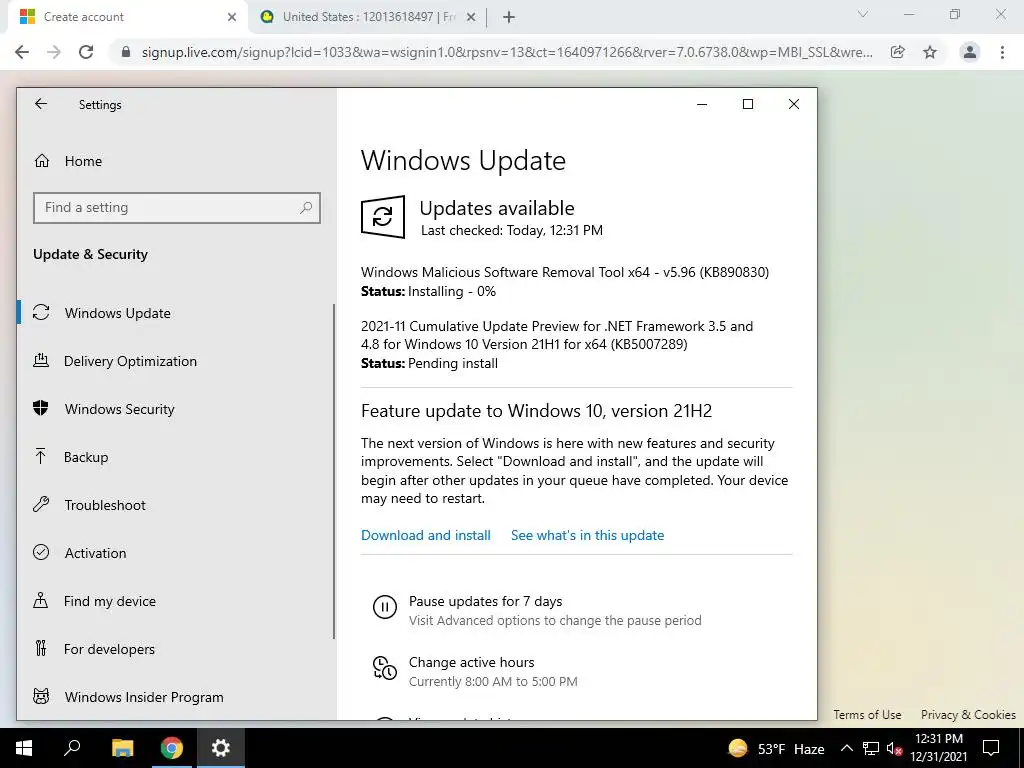1024x768 pixels.
Task: Click Terms of Use link
Action: [x=867, y=714]
